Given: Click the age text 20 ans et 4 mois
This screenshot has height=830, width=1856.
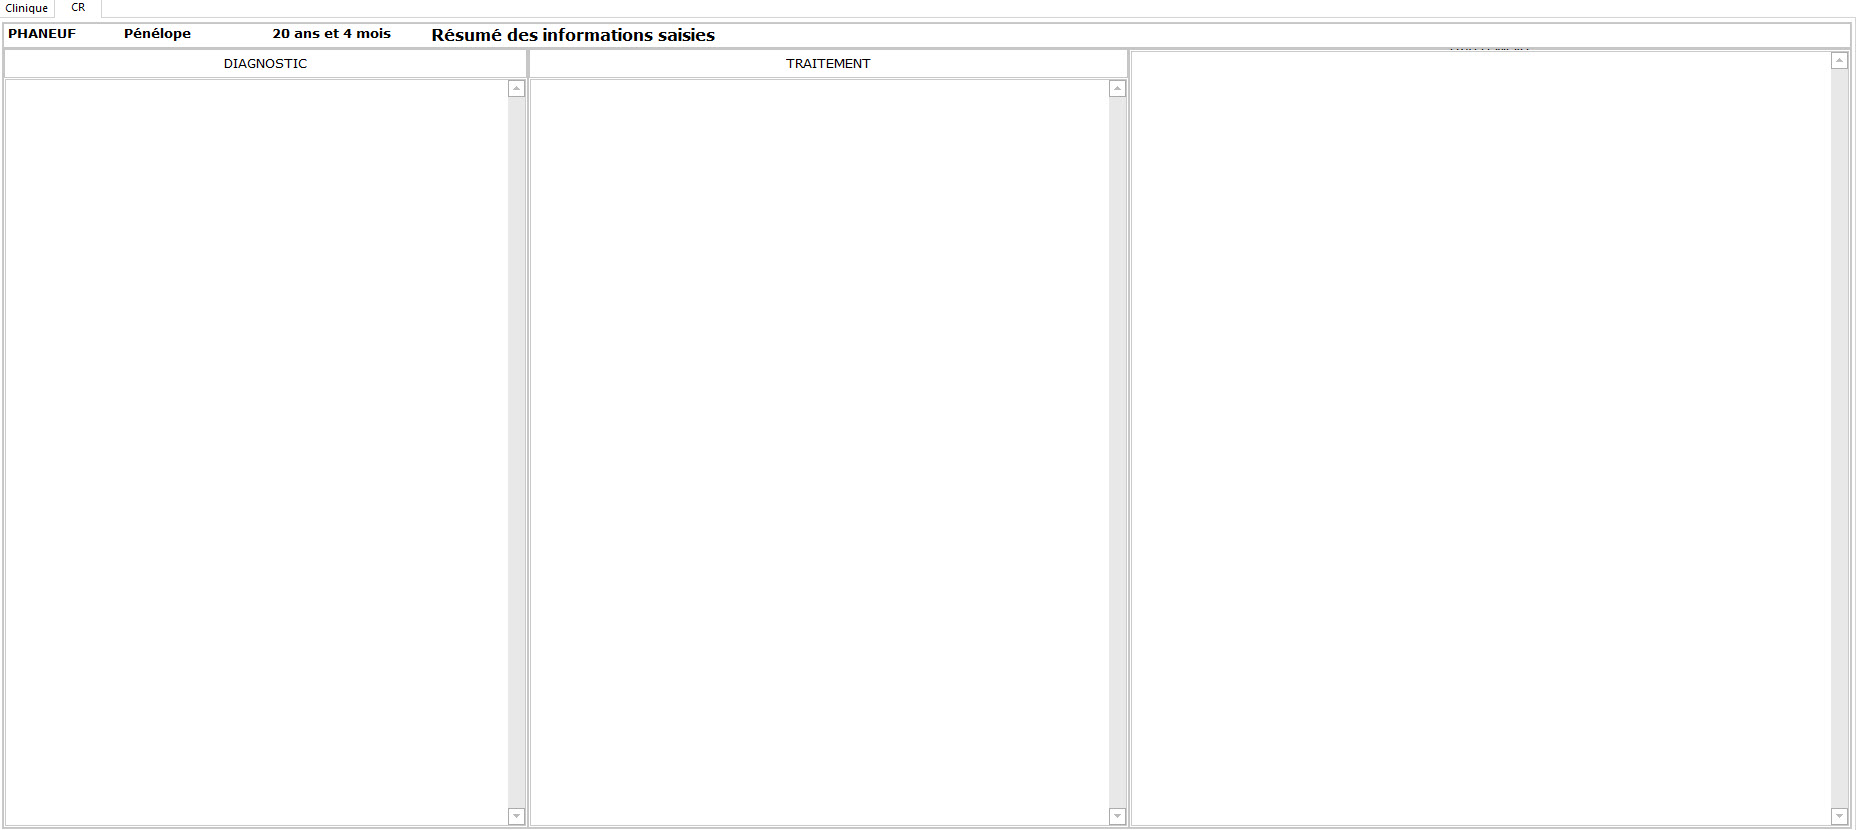Looking at the screenshot, I should (332, 34).
